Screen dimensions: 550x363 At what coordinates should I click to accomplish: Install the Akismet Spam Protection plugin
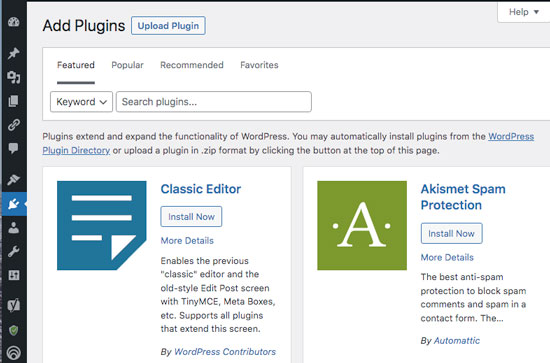point(451,234)
